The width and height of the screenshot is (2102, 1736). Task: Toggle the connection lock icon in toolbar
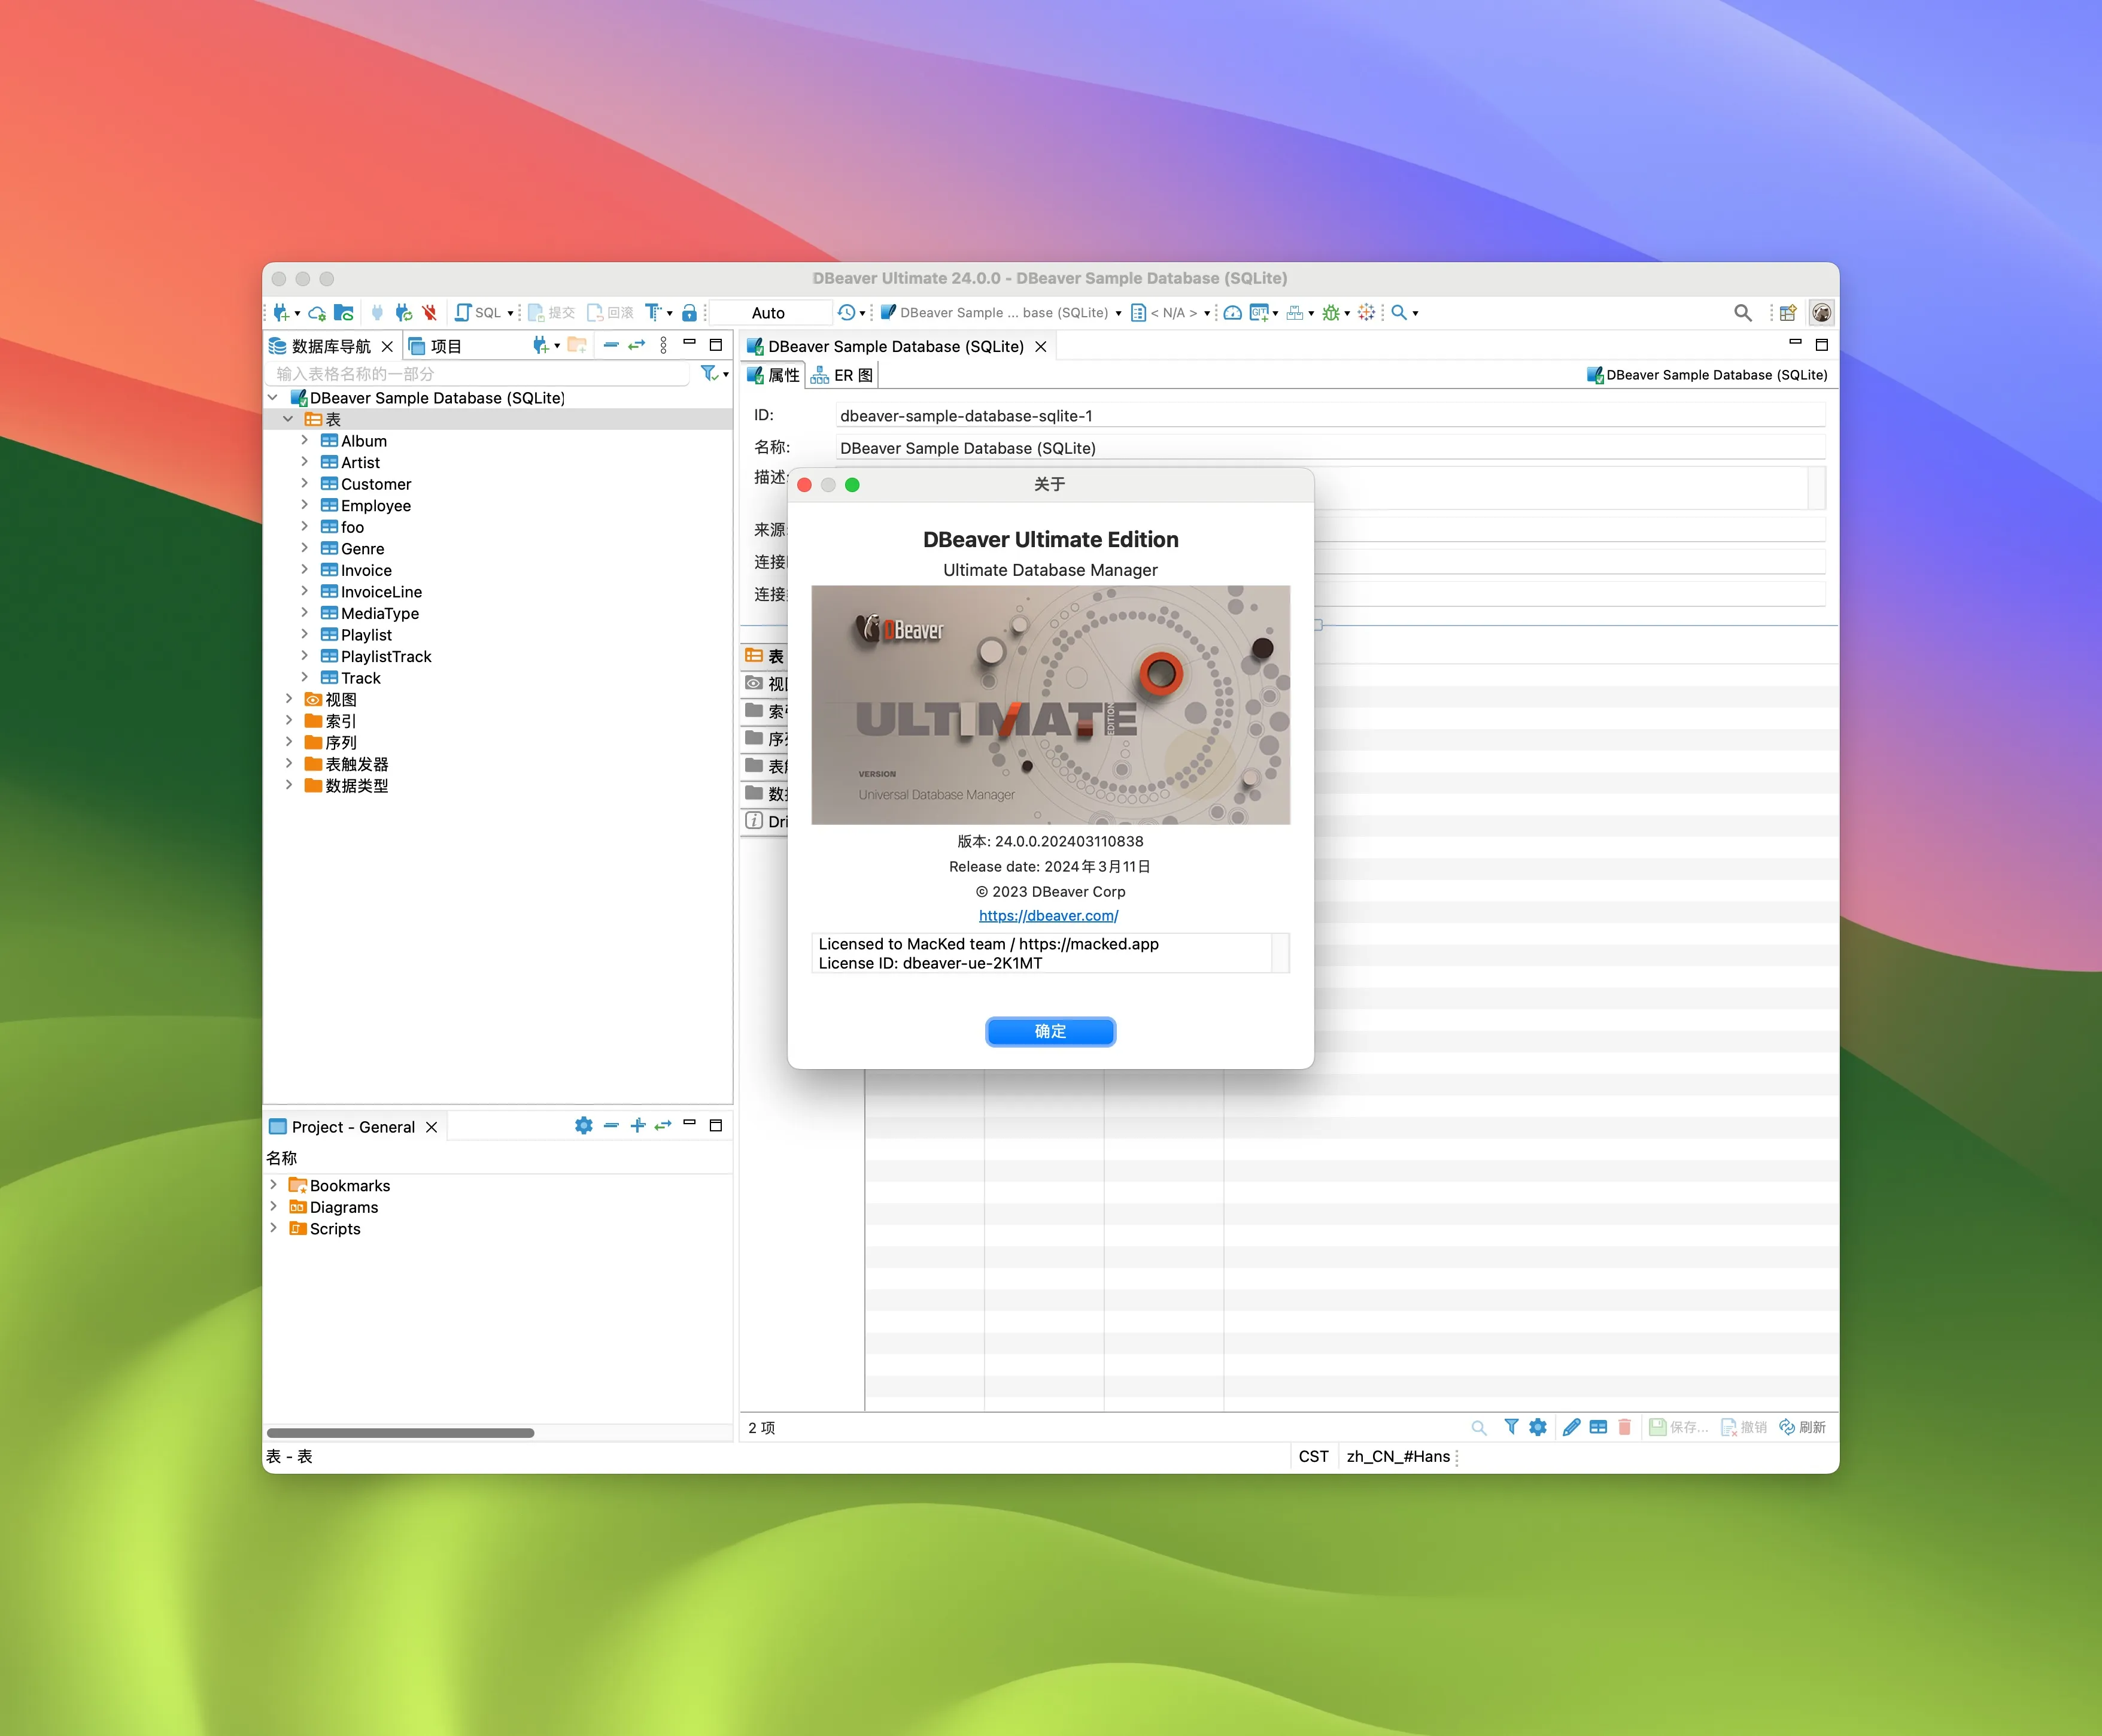click(x=690, y=313)
